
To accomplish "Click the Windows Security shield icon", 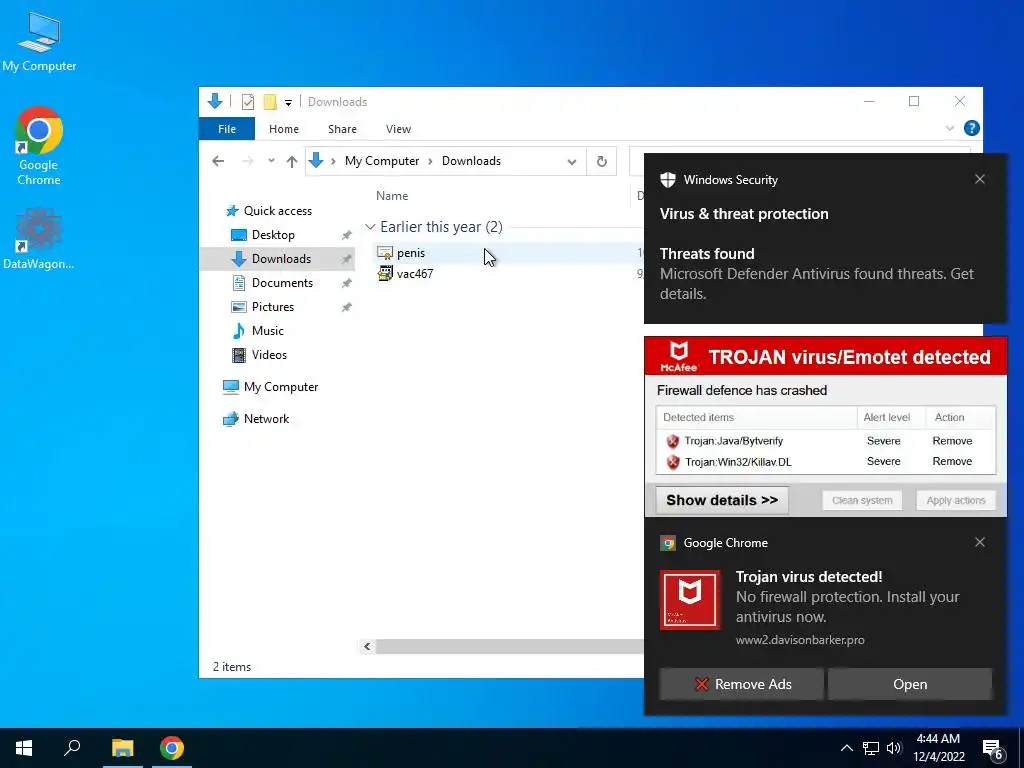I will coord(667,180).
